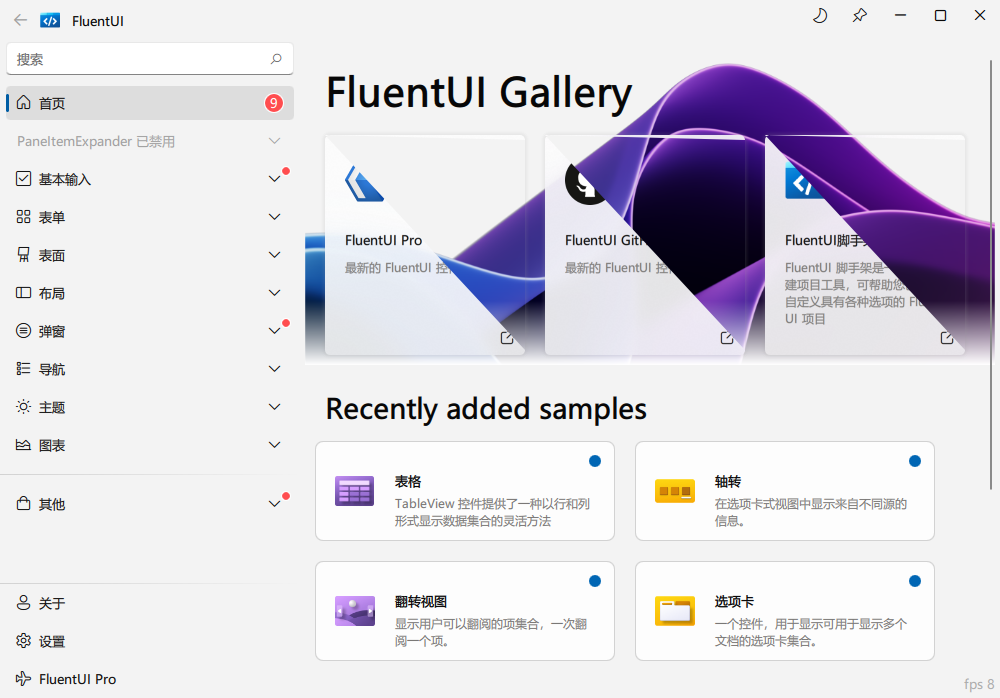
Task: Go back with the arrow icon
Action: pyautogui.click(x=20, y=20)
